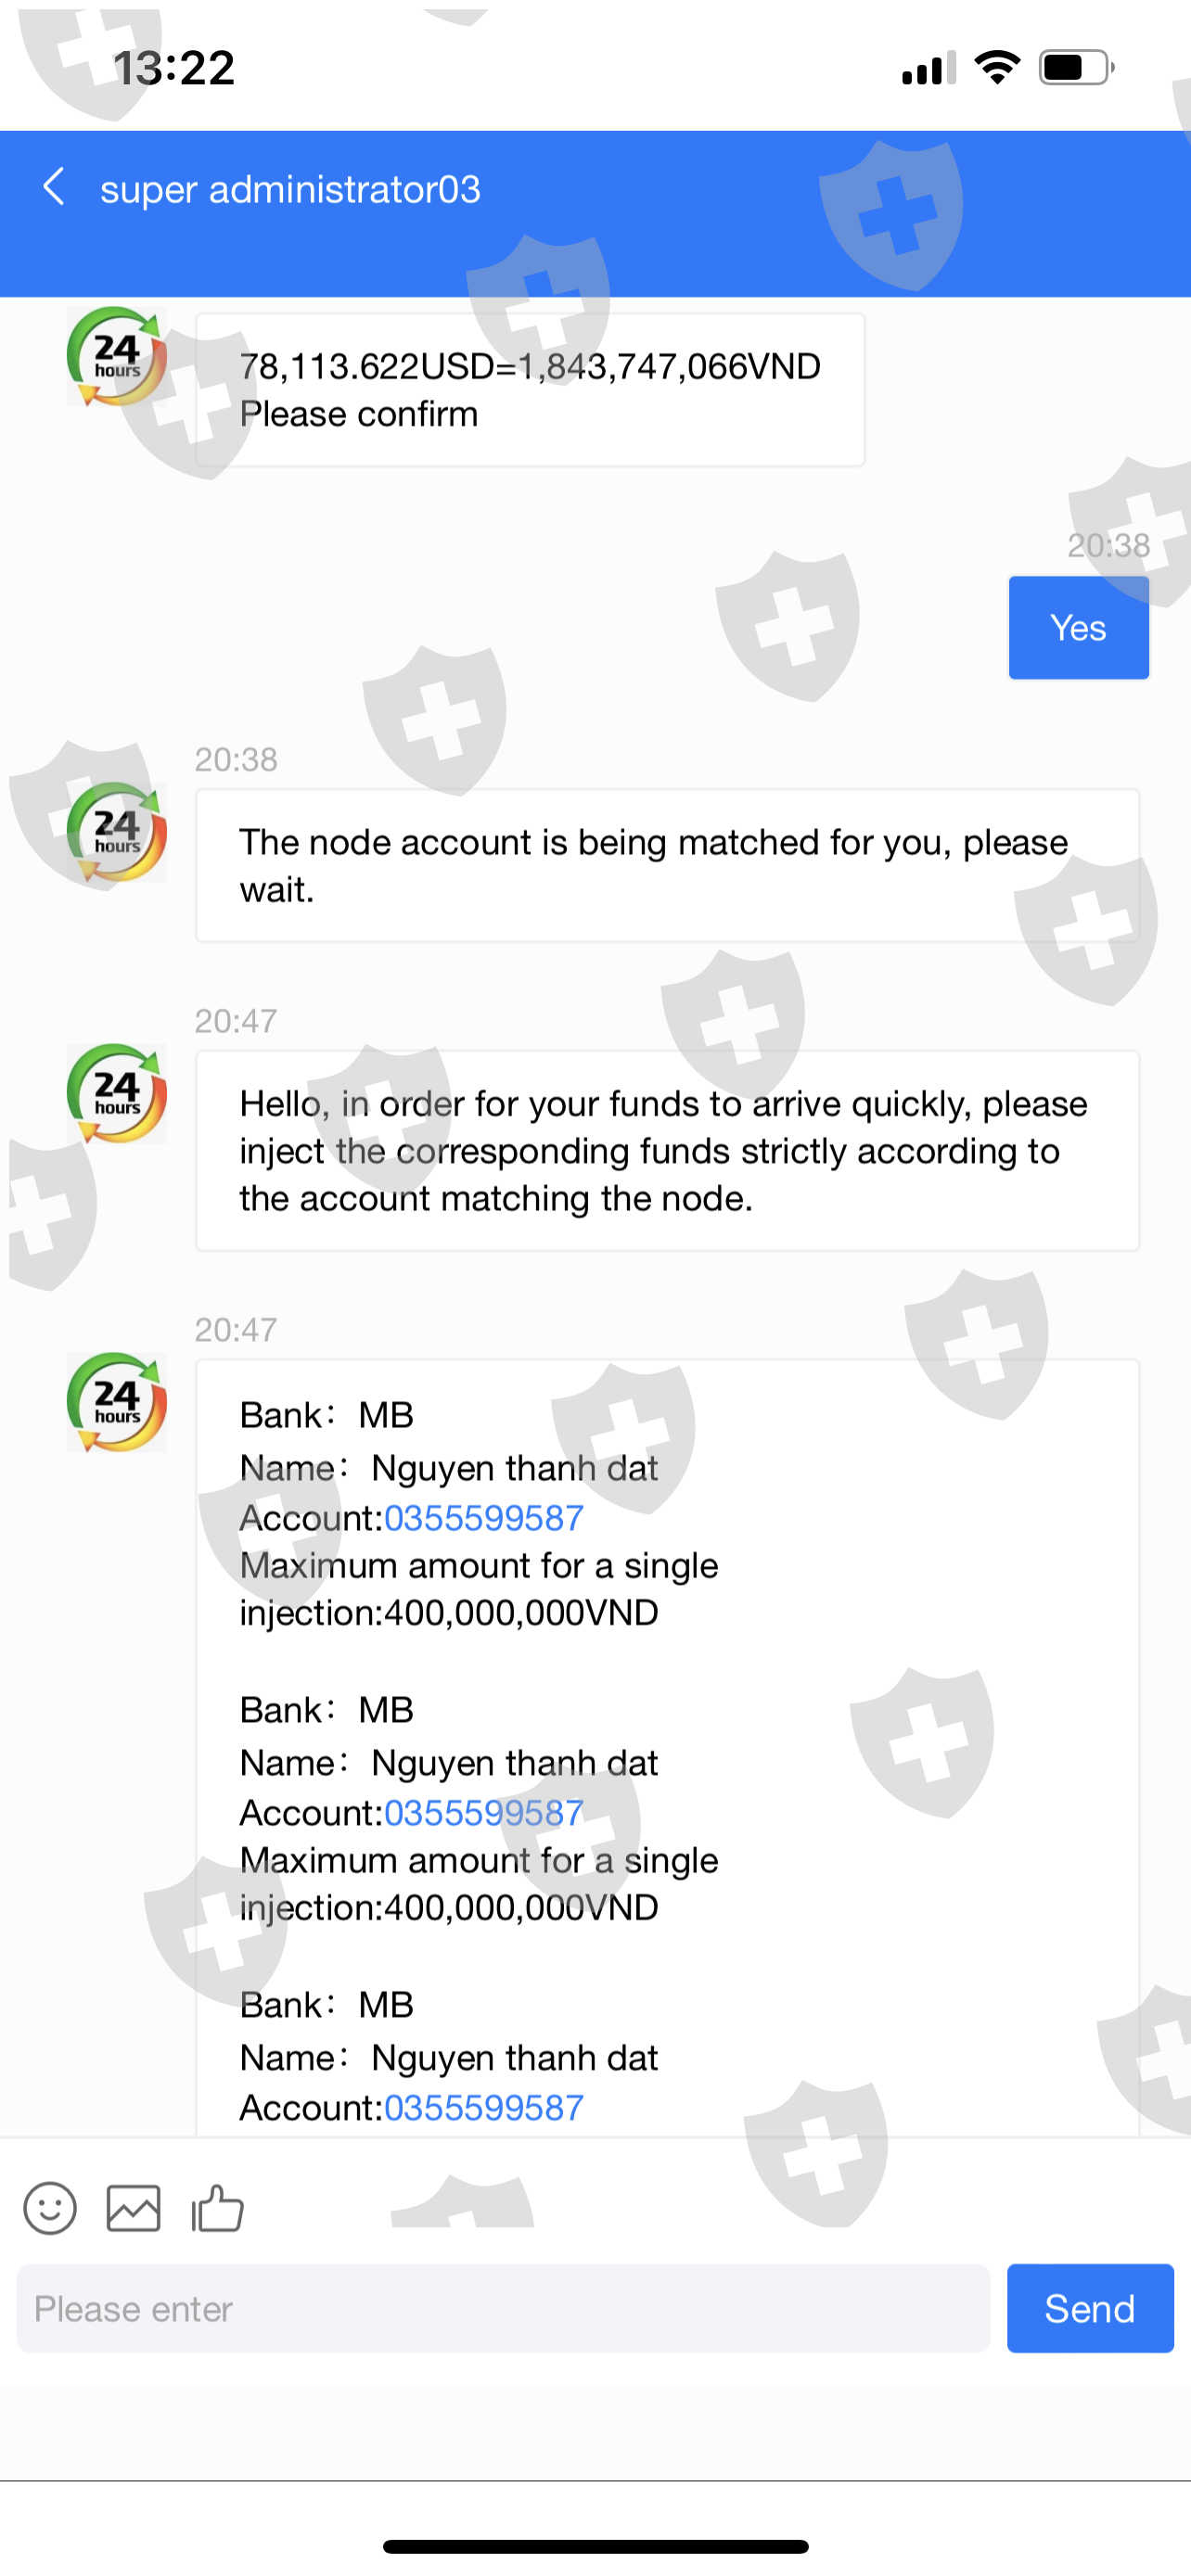Click the 'Please enter' message input field

503,2308
